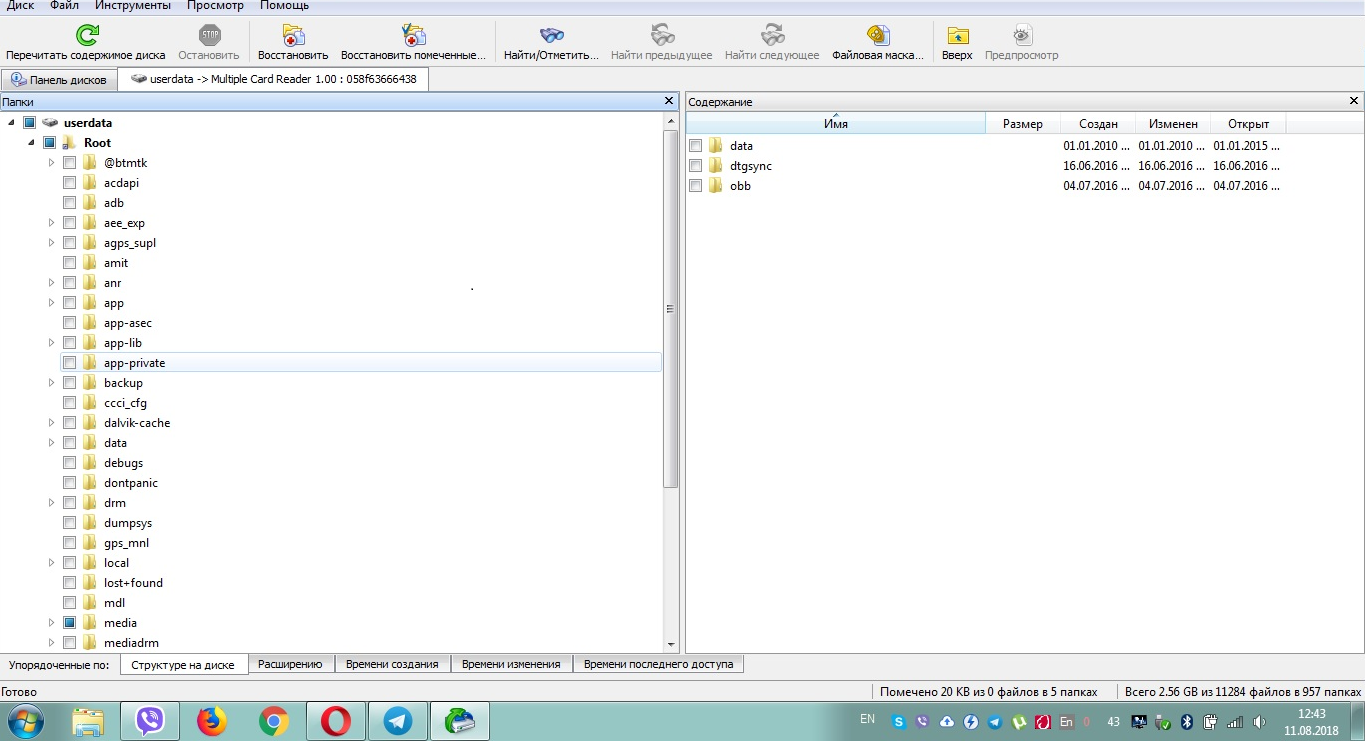The image size is (1365, 741).
Task: Open Firefox from the taskbar
Action: (x=212, y=721)
